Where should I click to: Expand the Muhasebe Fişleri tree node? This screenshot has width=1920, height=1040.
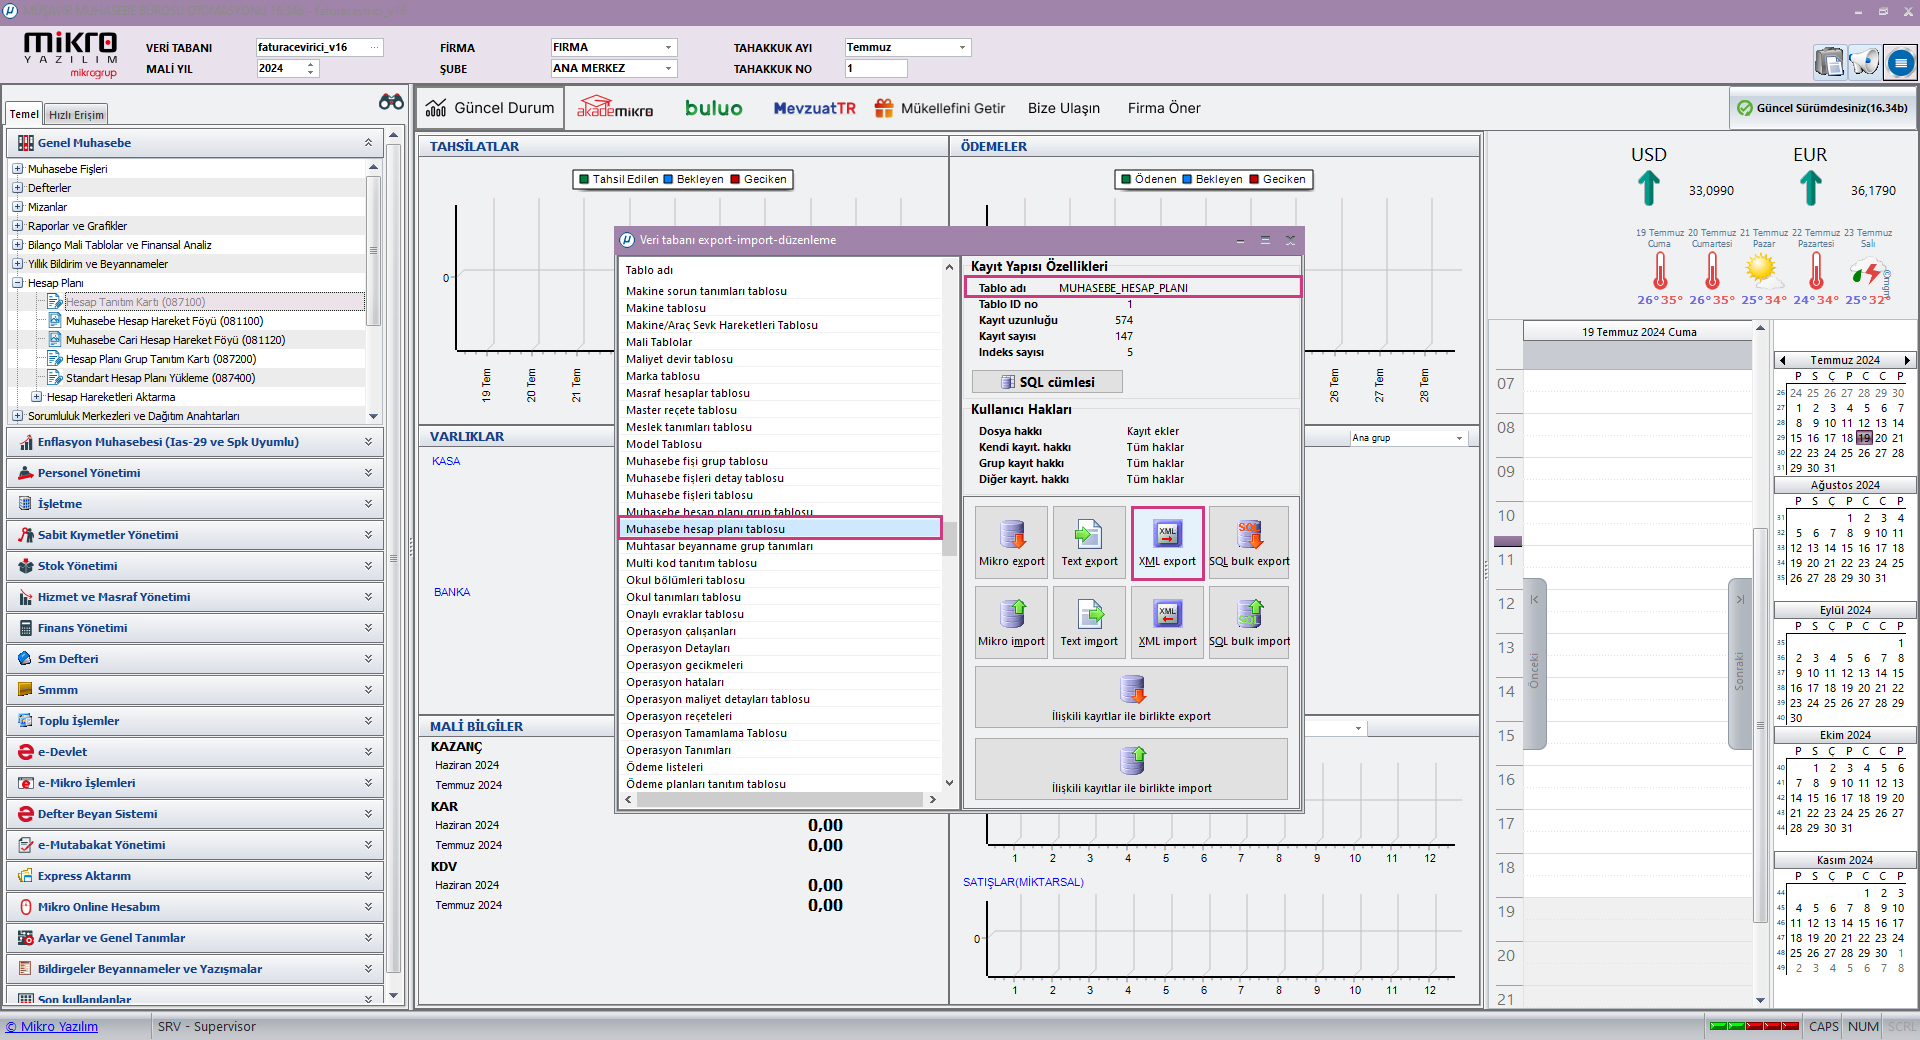pyautogui.click(x=17, y=169)
